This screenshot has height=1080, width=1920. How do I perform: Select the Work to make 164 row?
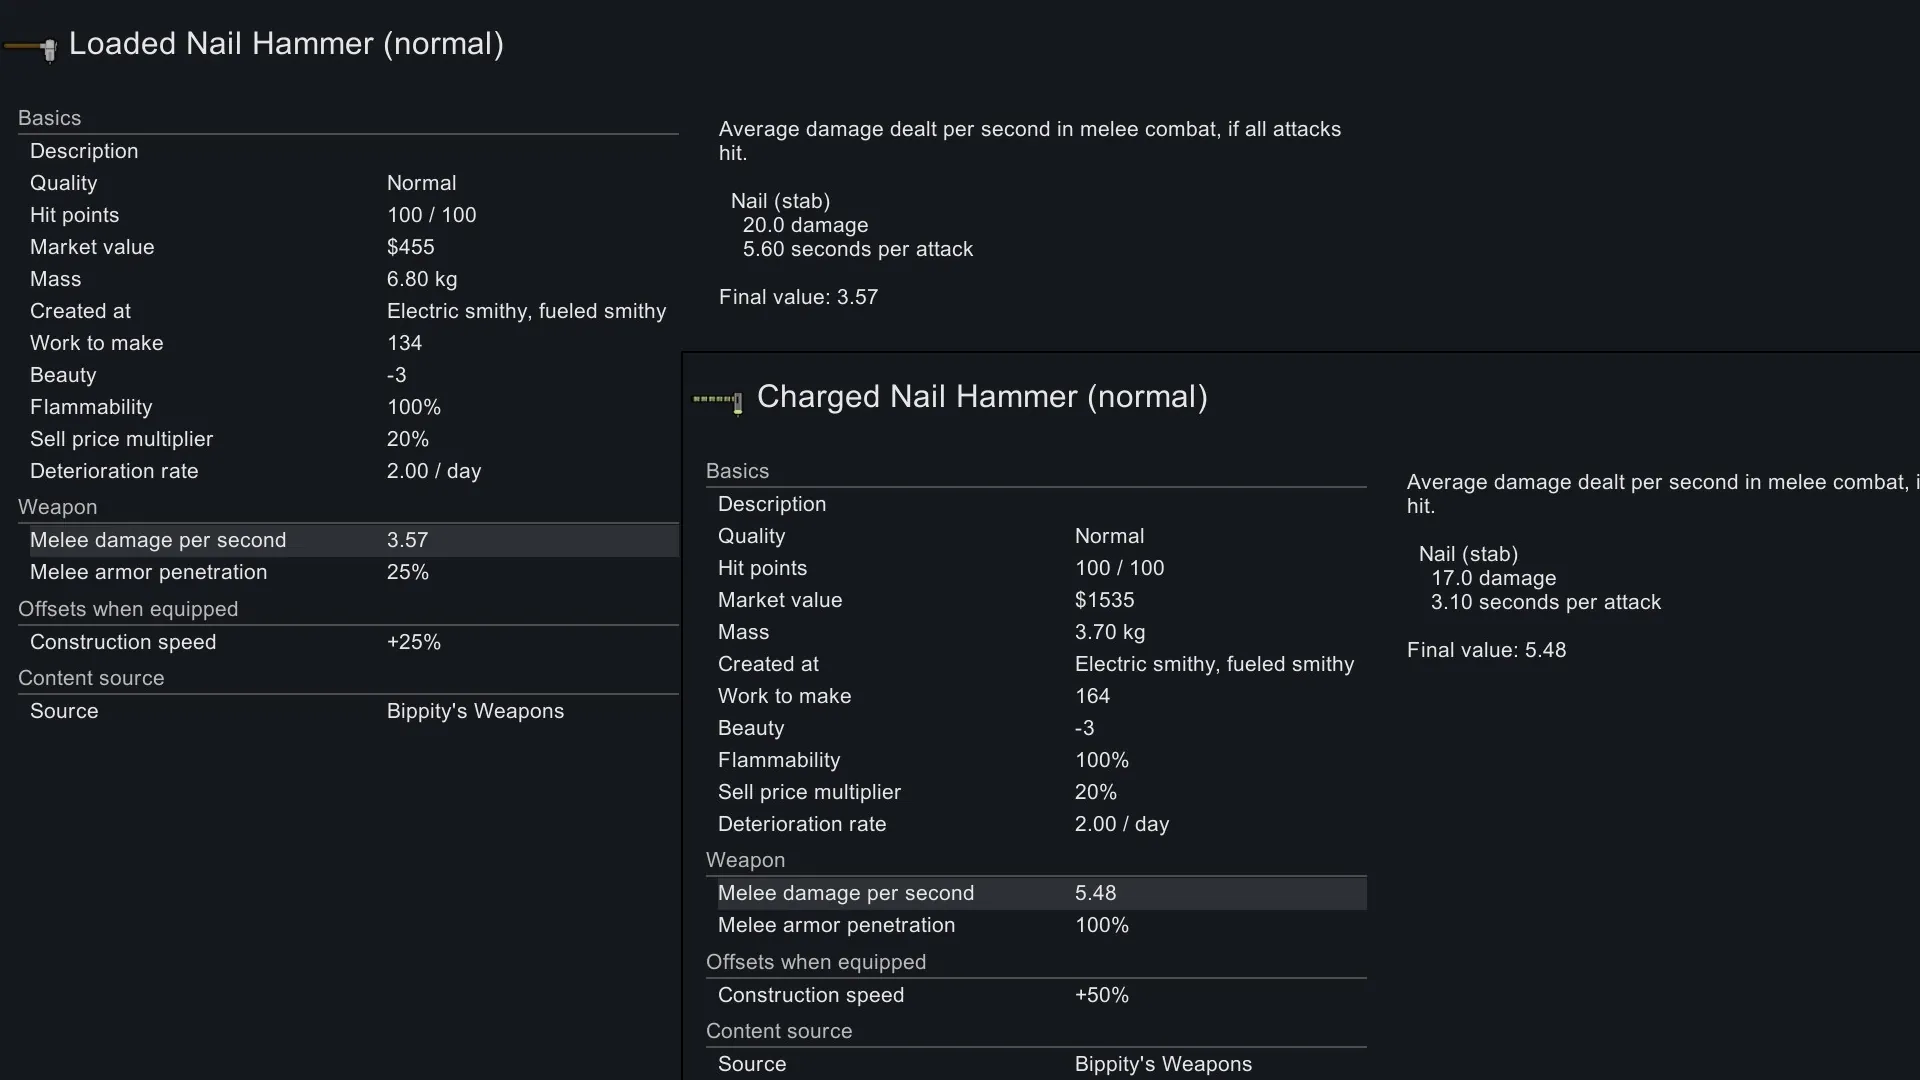click(1041, 696)
